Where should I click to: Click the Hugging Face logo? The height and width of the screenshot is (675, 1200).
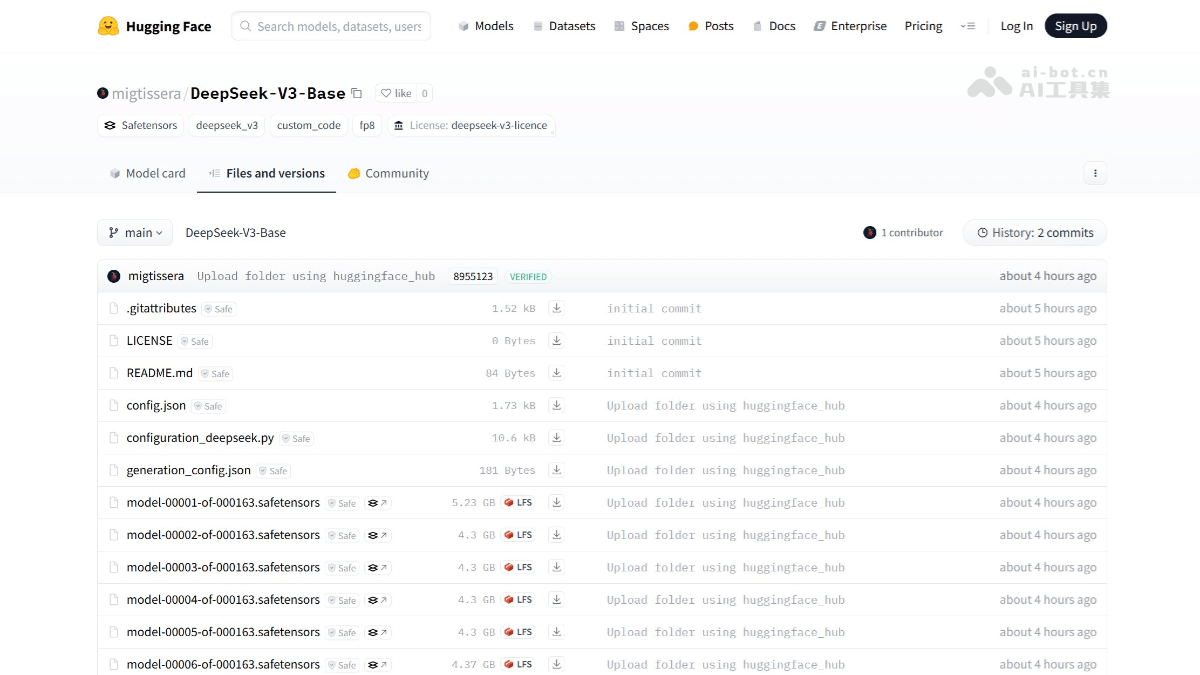pos(153,25)
